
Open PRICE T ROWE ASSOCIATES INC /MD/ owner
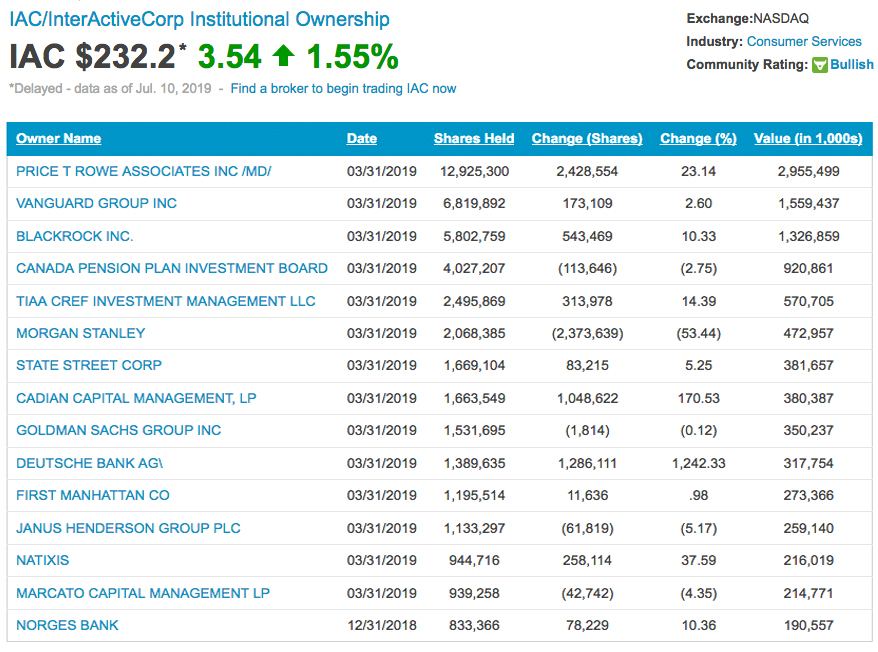(x=143, y=171)
